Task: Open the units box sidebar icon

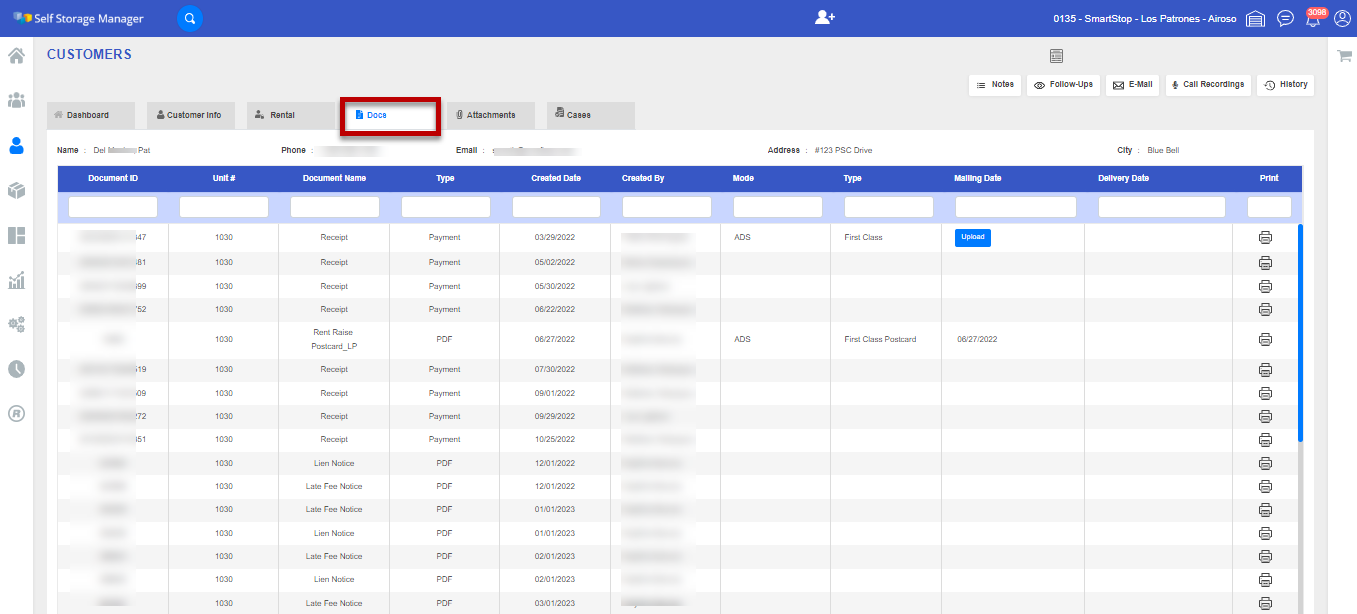Action: pos(16,190)
